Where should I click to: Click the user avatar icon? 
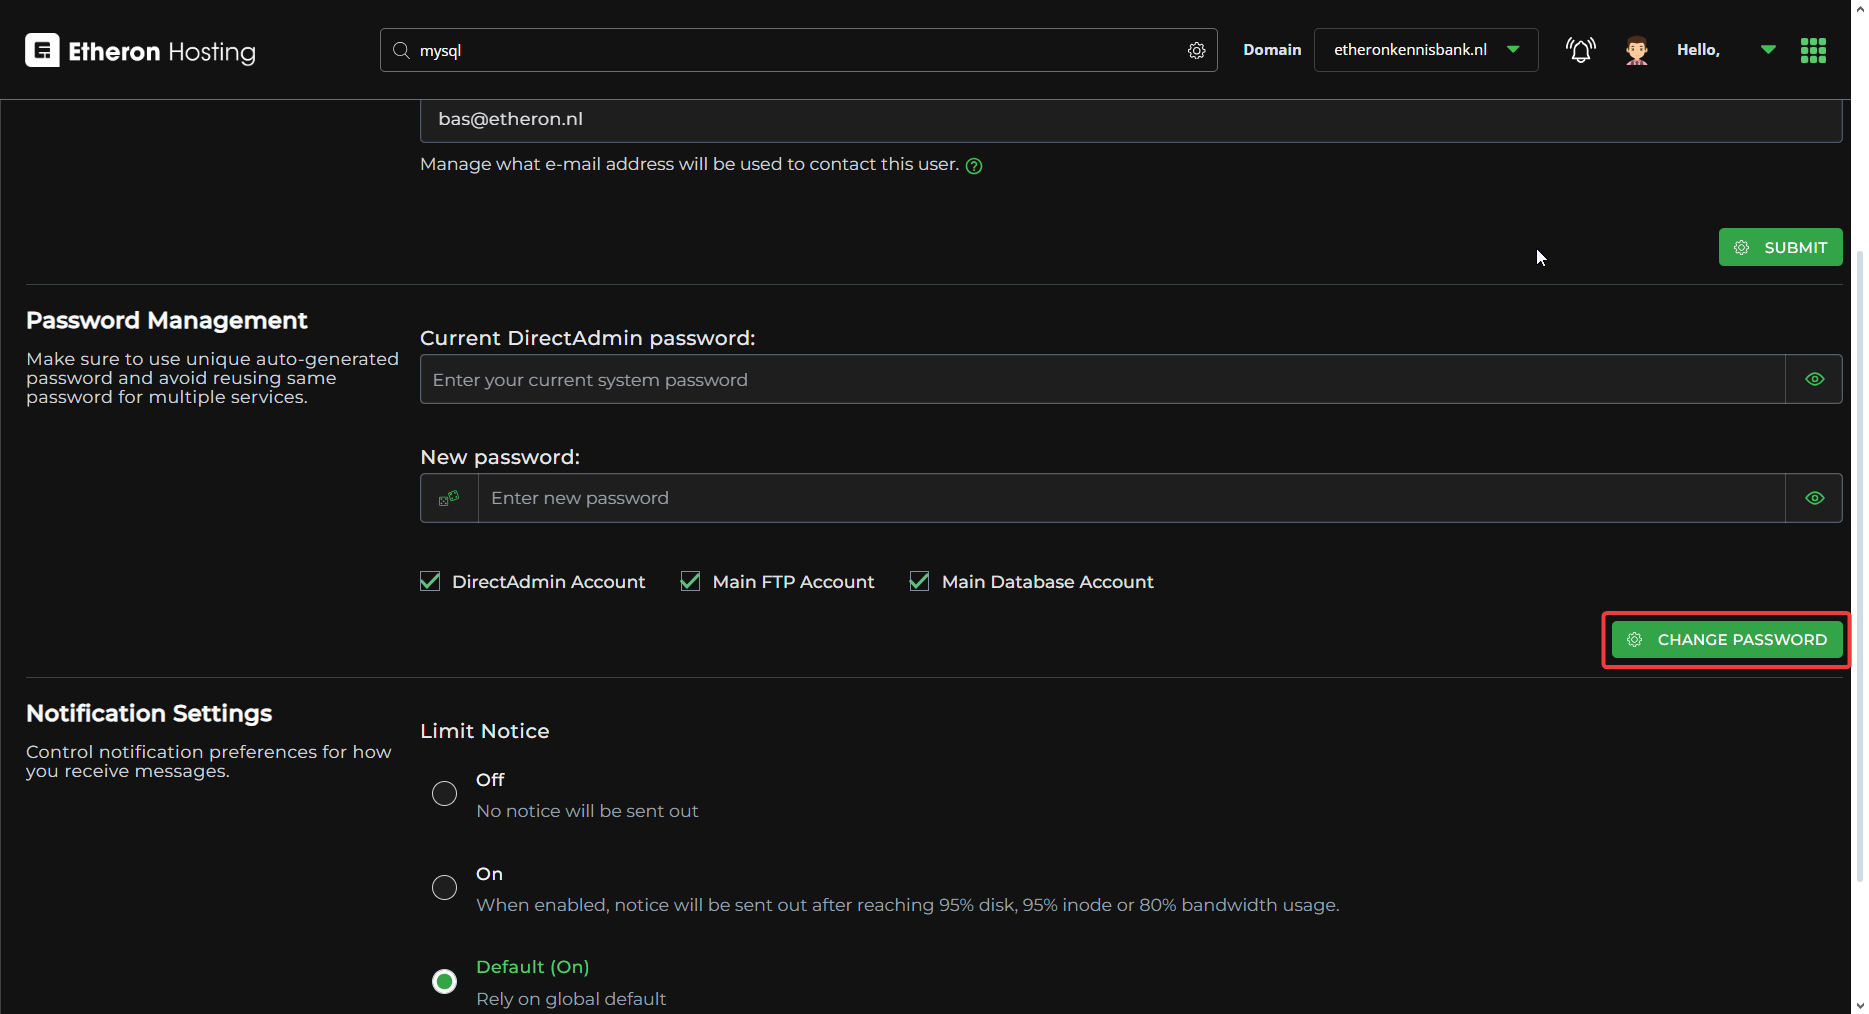tap(1636, 50)
